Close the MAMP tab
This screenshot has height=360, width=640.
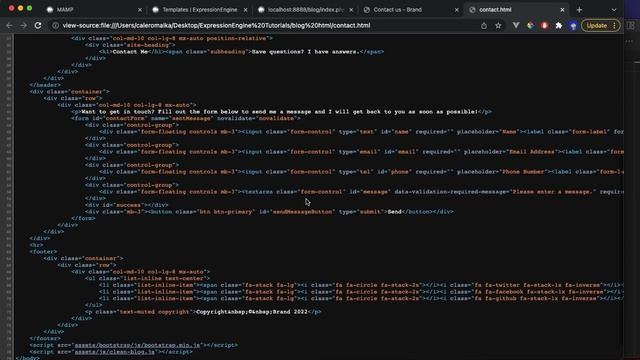[140, 10]
